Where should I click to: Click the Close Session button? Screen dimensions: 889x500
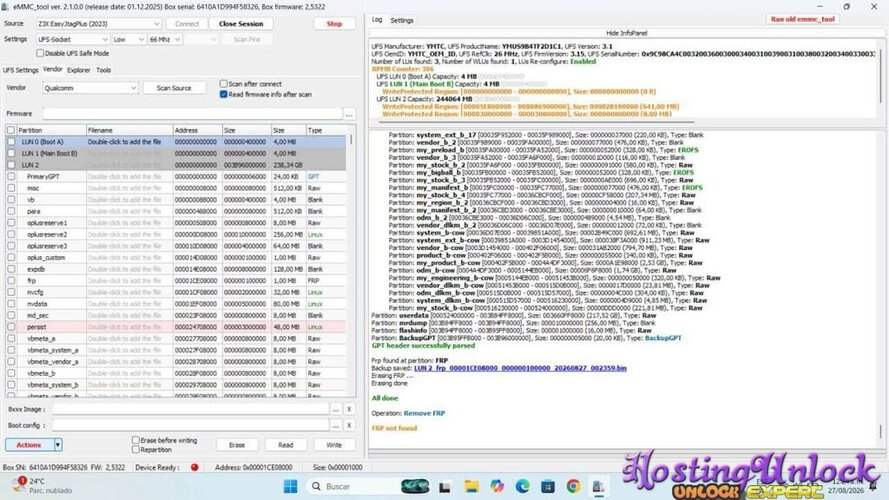point(241,24)
